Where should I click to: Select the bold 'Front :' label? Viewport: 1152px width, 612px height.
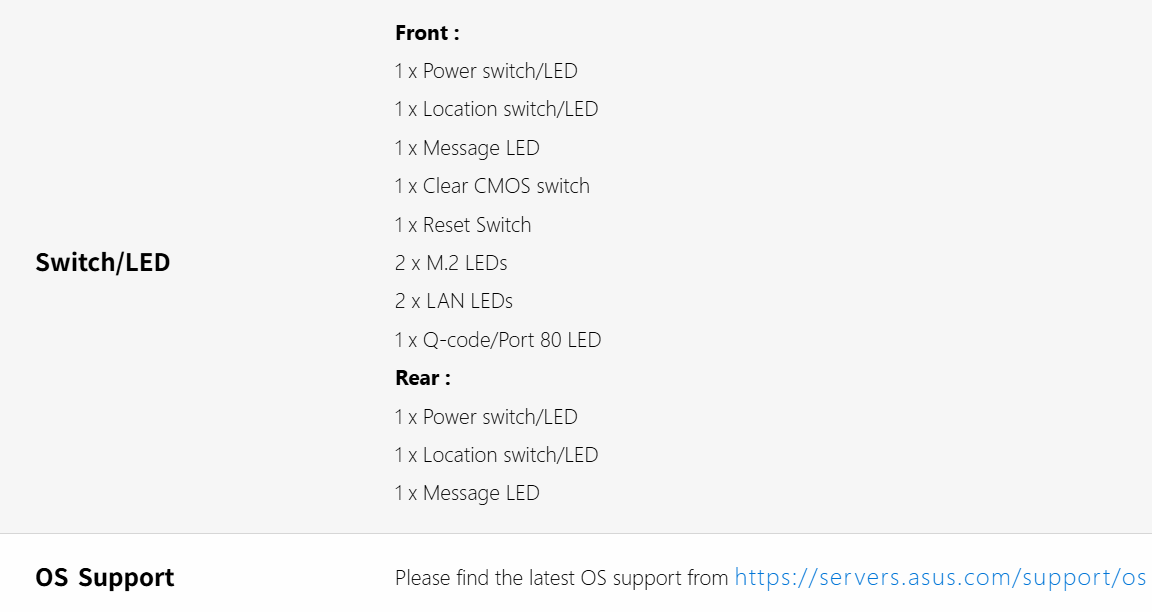click(x=427, y=33)
